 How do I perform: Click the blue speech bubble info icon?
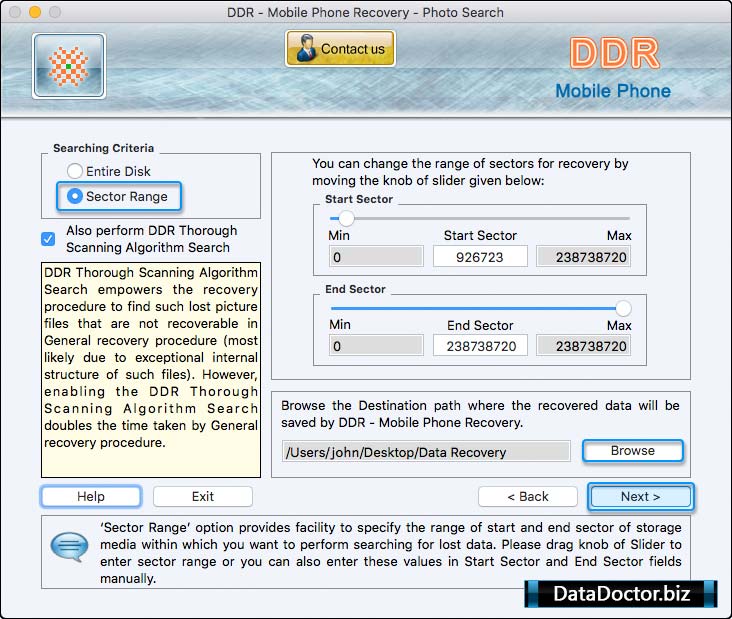pos(69,546)
